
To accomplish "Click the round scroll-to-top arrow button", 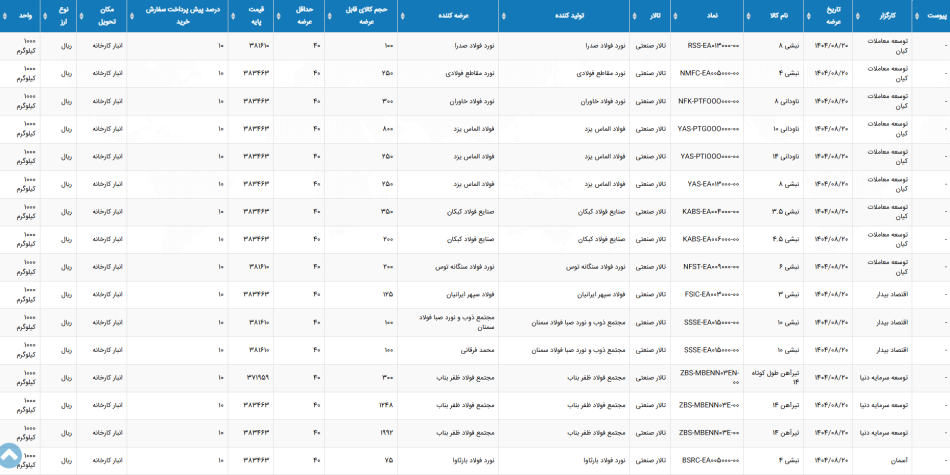I will [9, 455].
